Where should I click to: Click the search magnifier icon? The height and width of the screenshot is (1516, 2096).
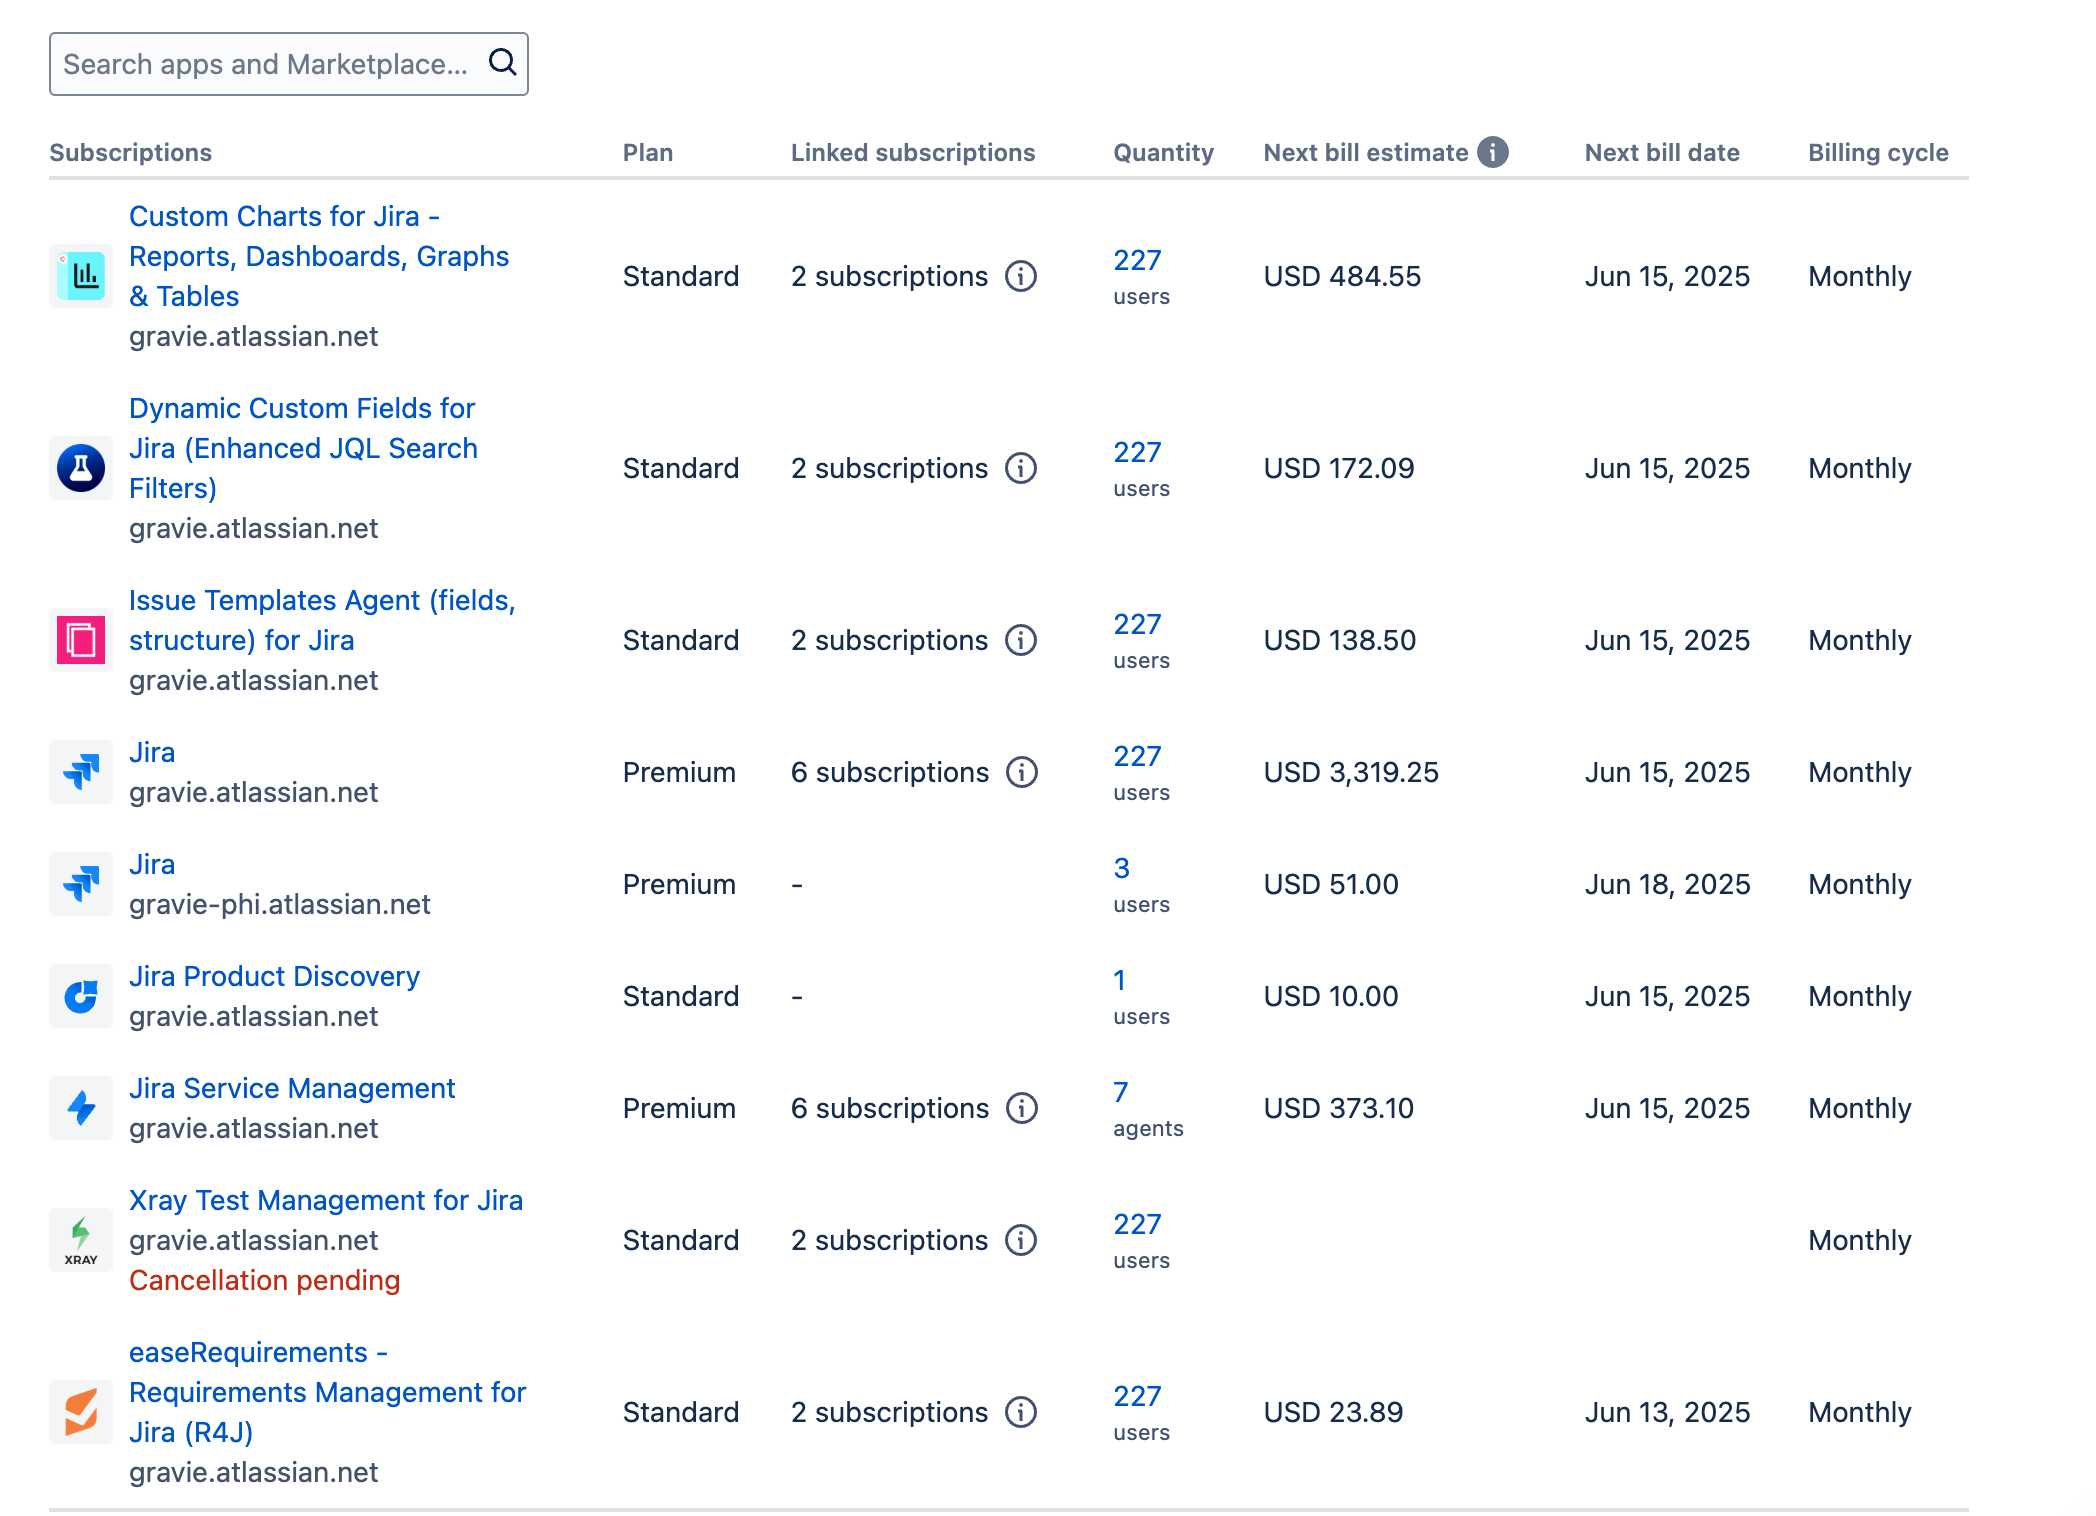tap(502, 63)
